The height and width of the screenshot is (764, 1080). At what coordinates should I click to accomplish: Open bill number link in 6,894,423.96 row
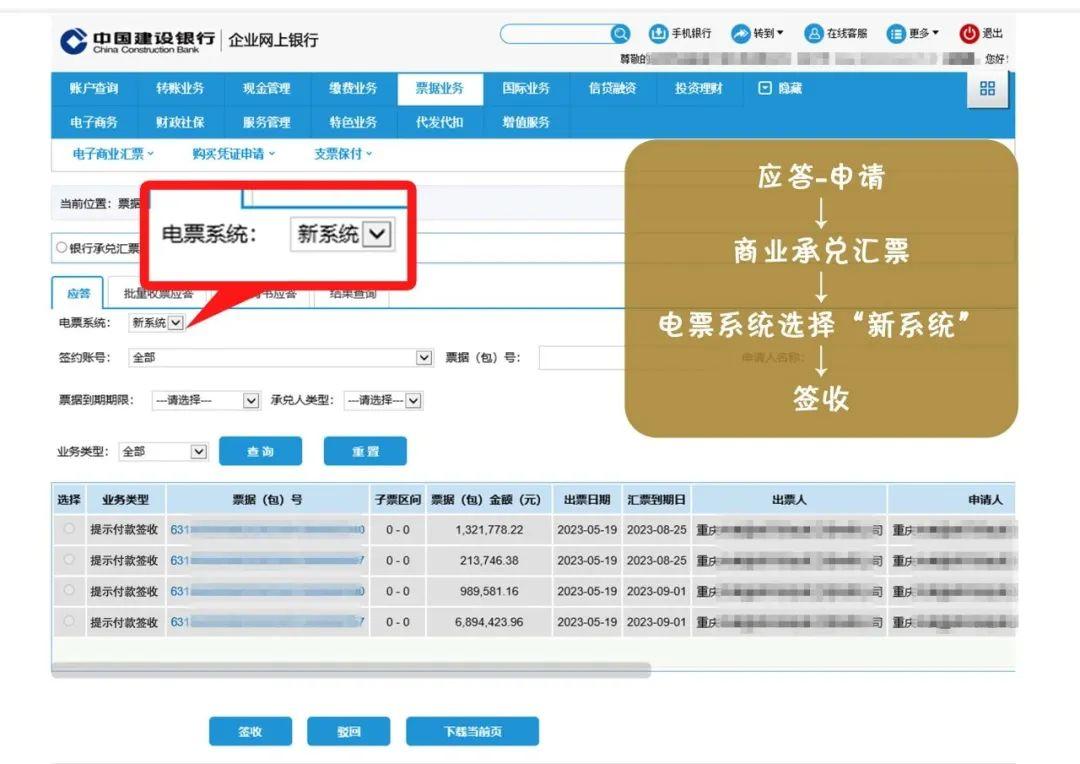coord(268,622)
